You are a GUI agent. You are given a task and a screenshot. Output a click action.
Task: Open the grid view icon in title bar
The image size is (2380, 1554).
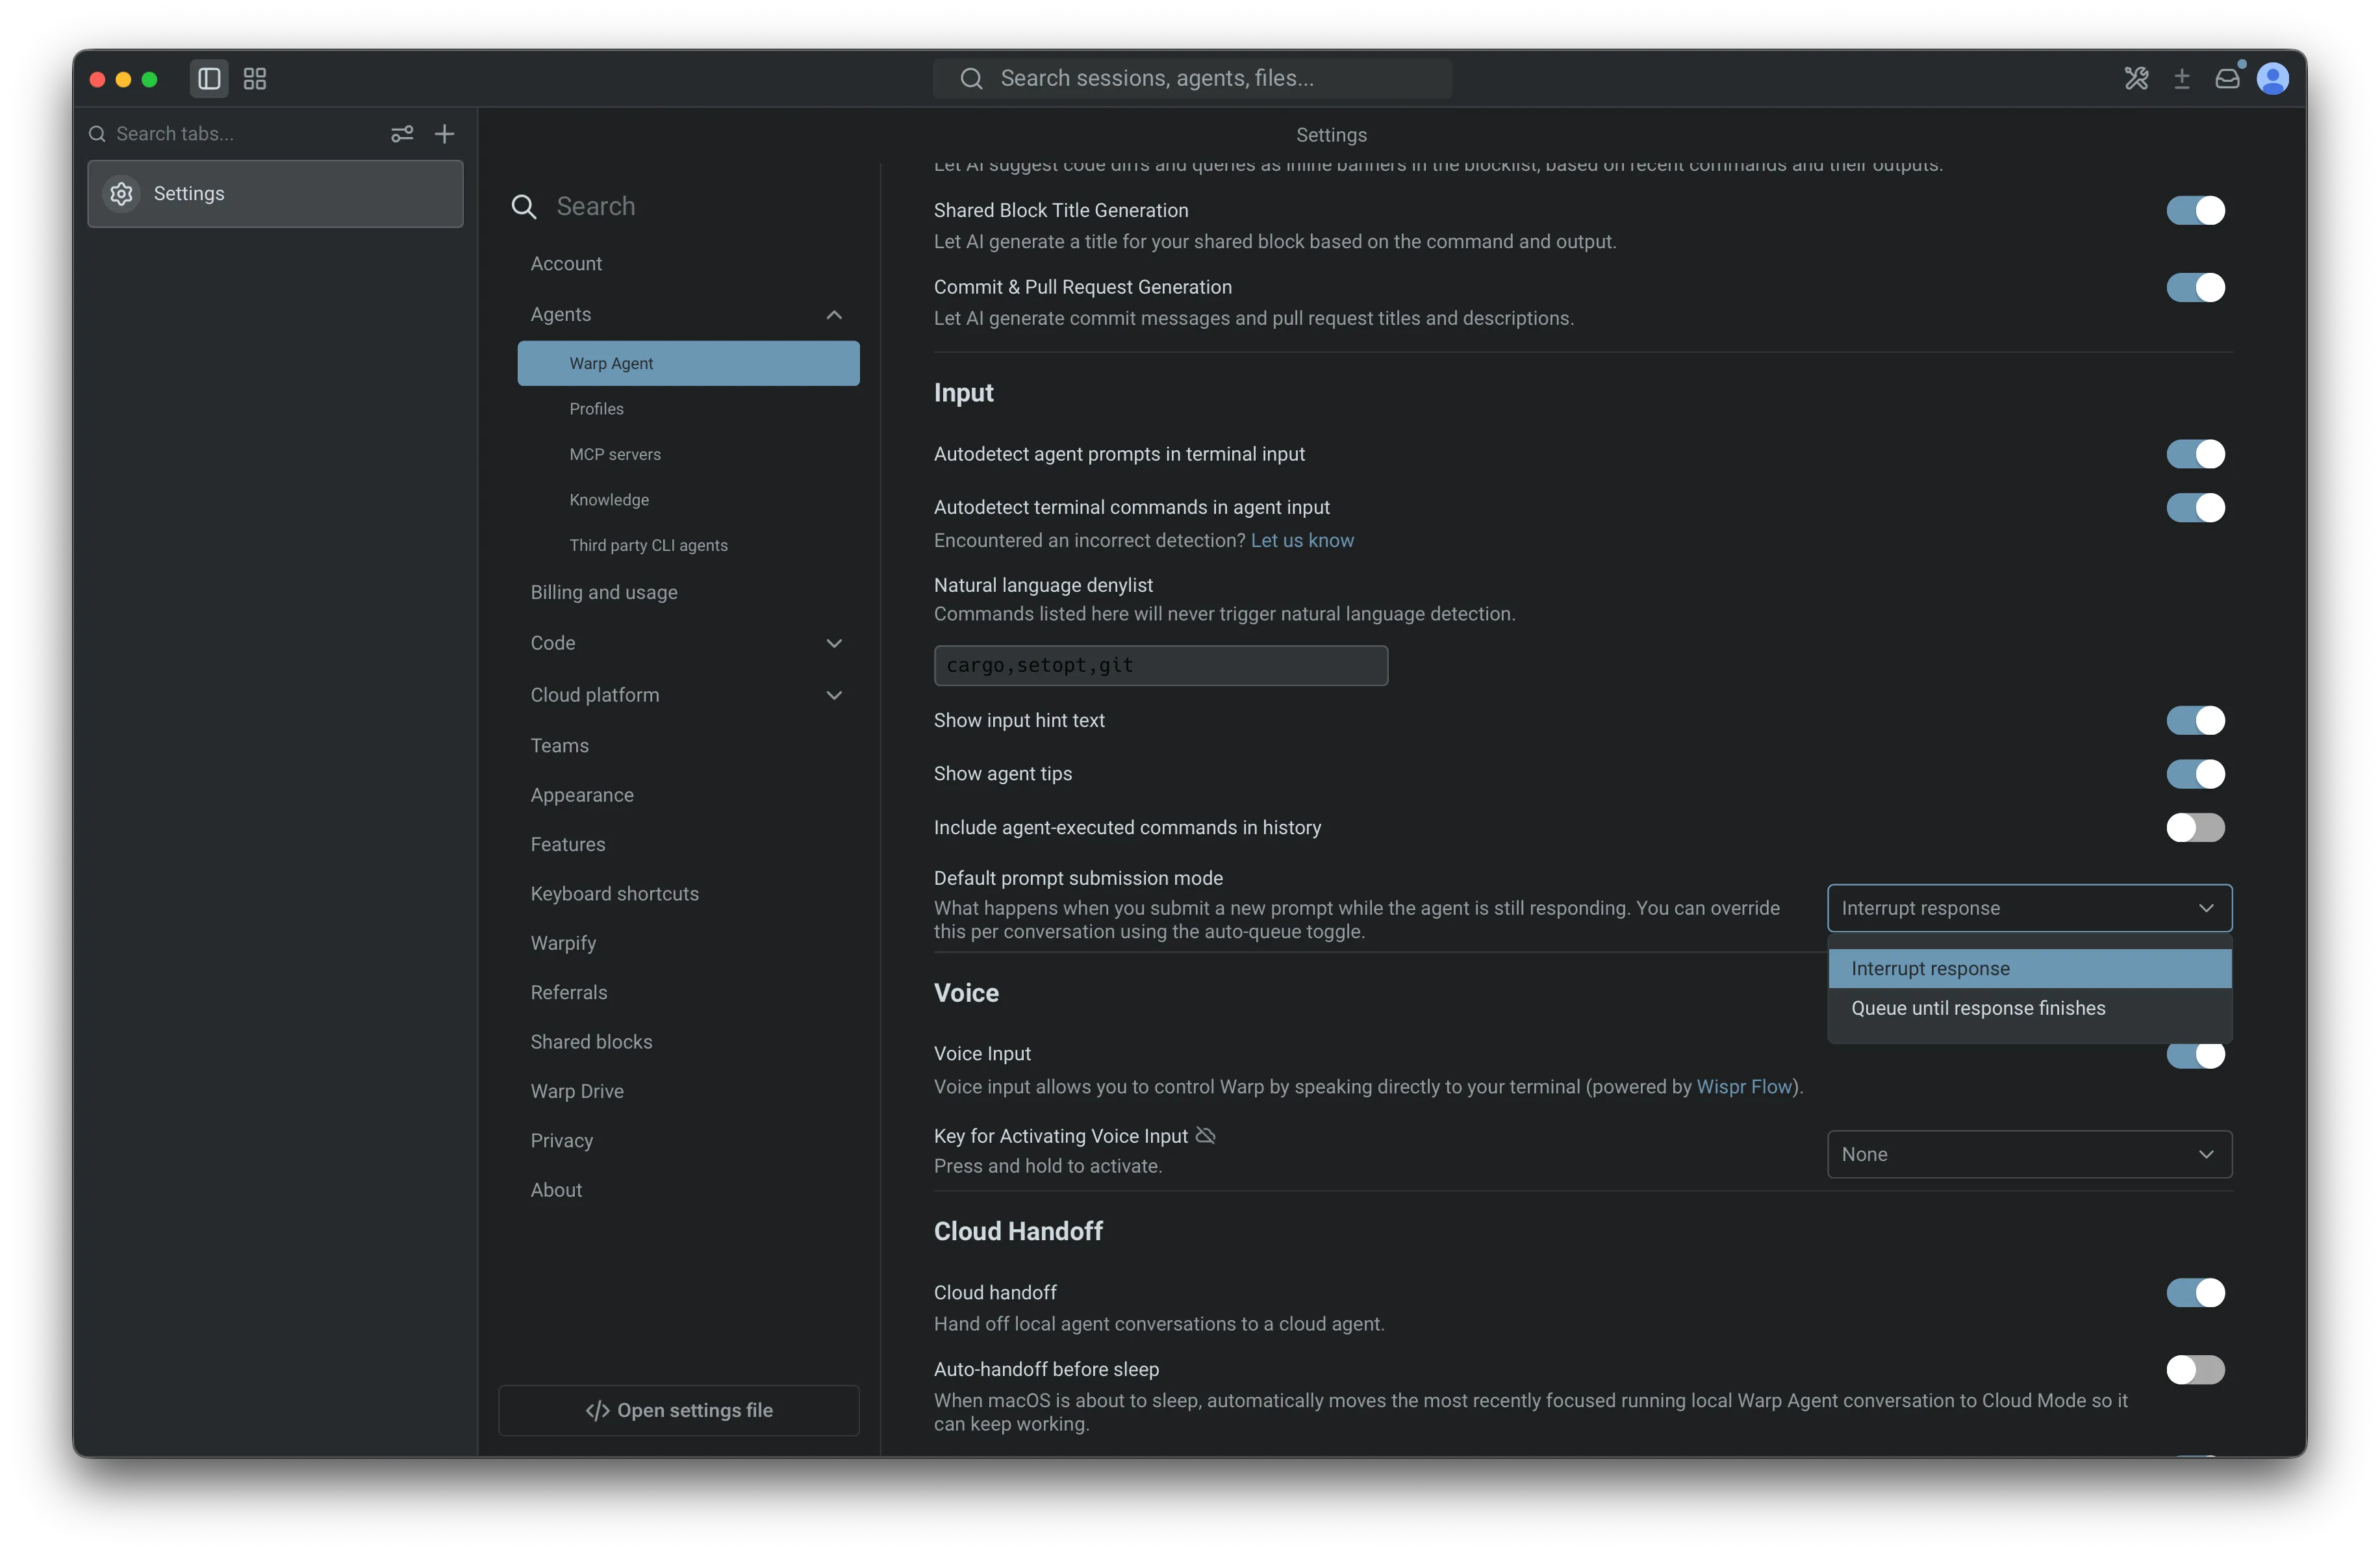tap(255, 78)
